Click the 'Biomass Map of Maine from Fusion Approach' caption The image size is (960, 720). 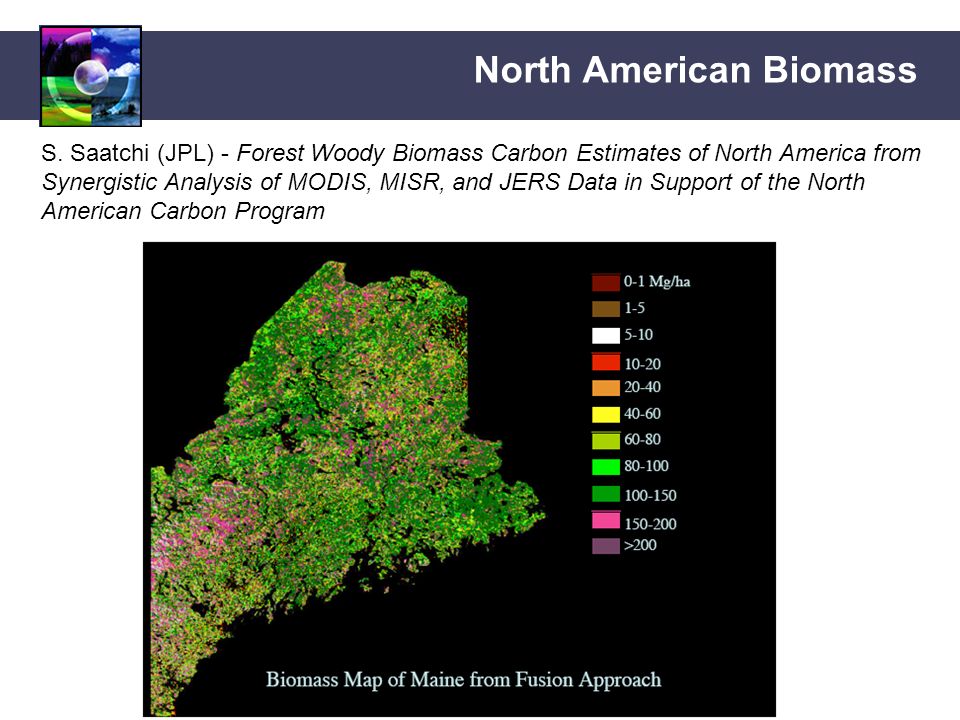click(463, 680)
